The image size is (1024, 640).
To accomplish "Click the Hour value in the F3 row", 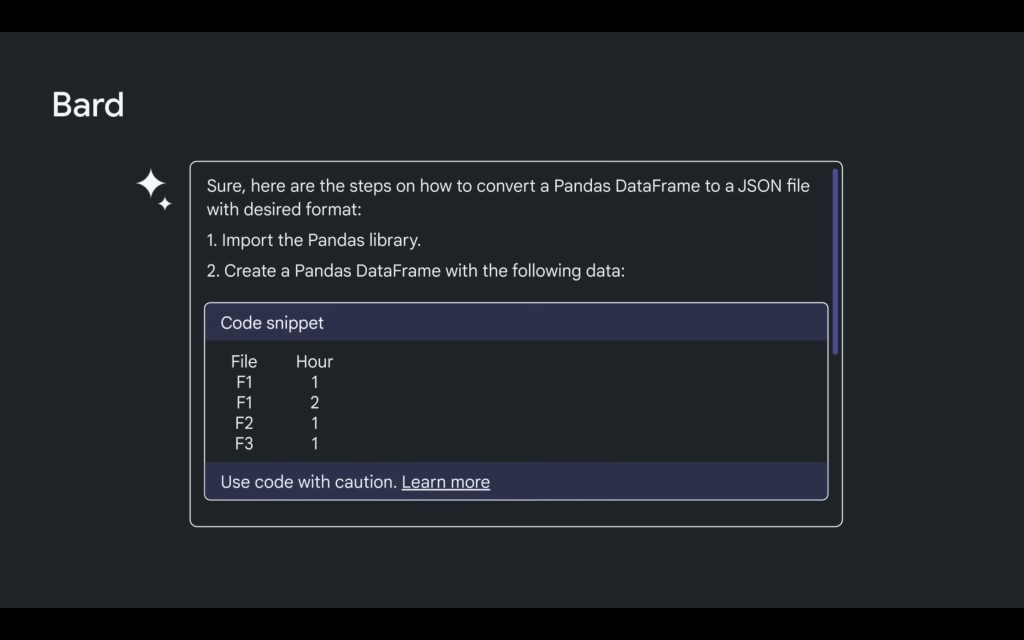I will click(x=314, y=444).
